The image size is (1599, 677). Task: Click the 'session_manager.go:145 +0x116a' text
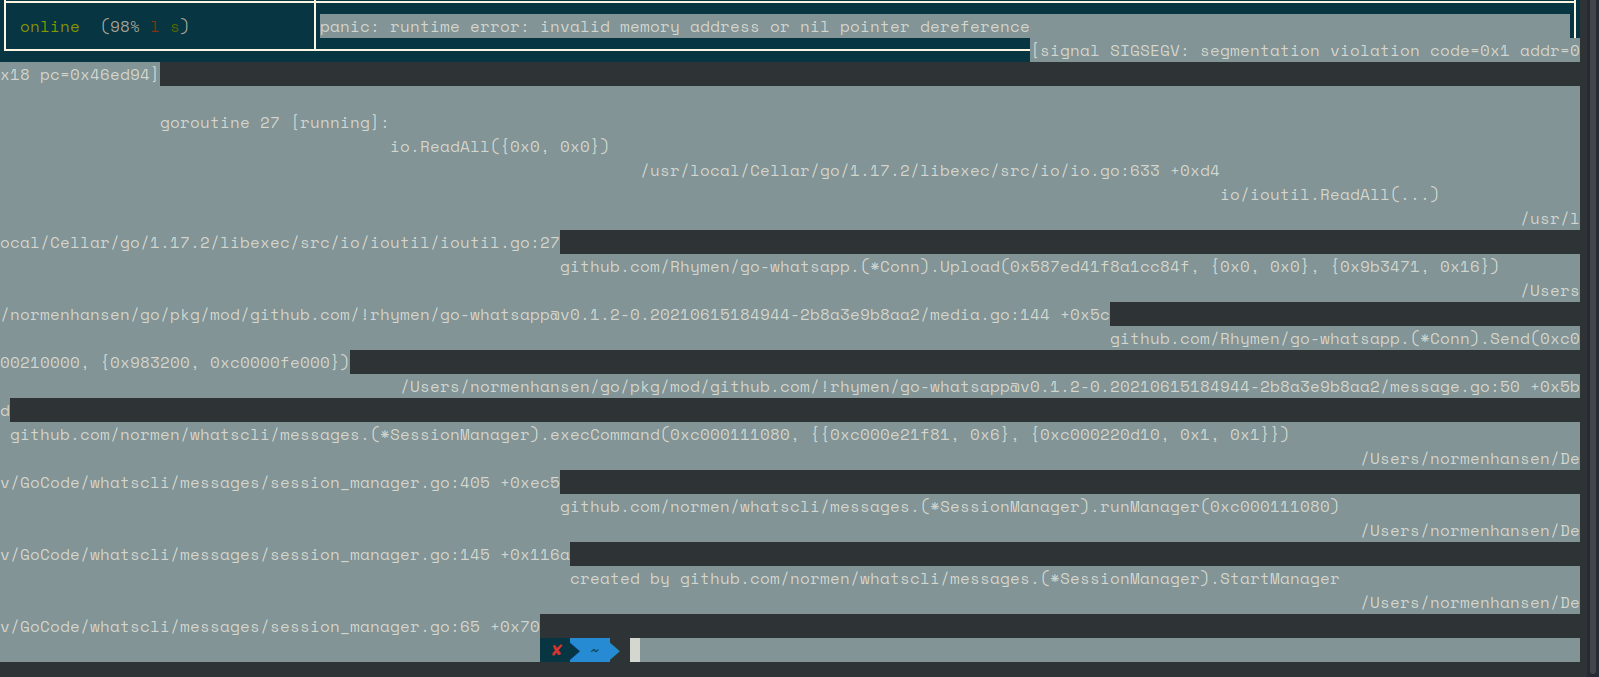(285, 555)
